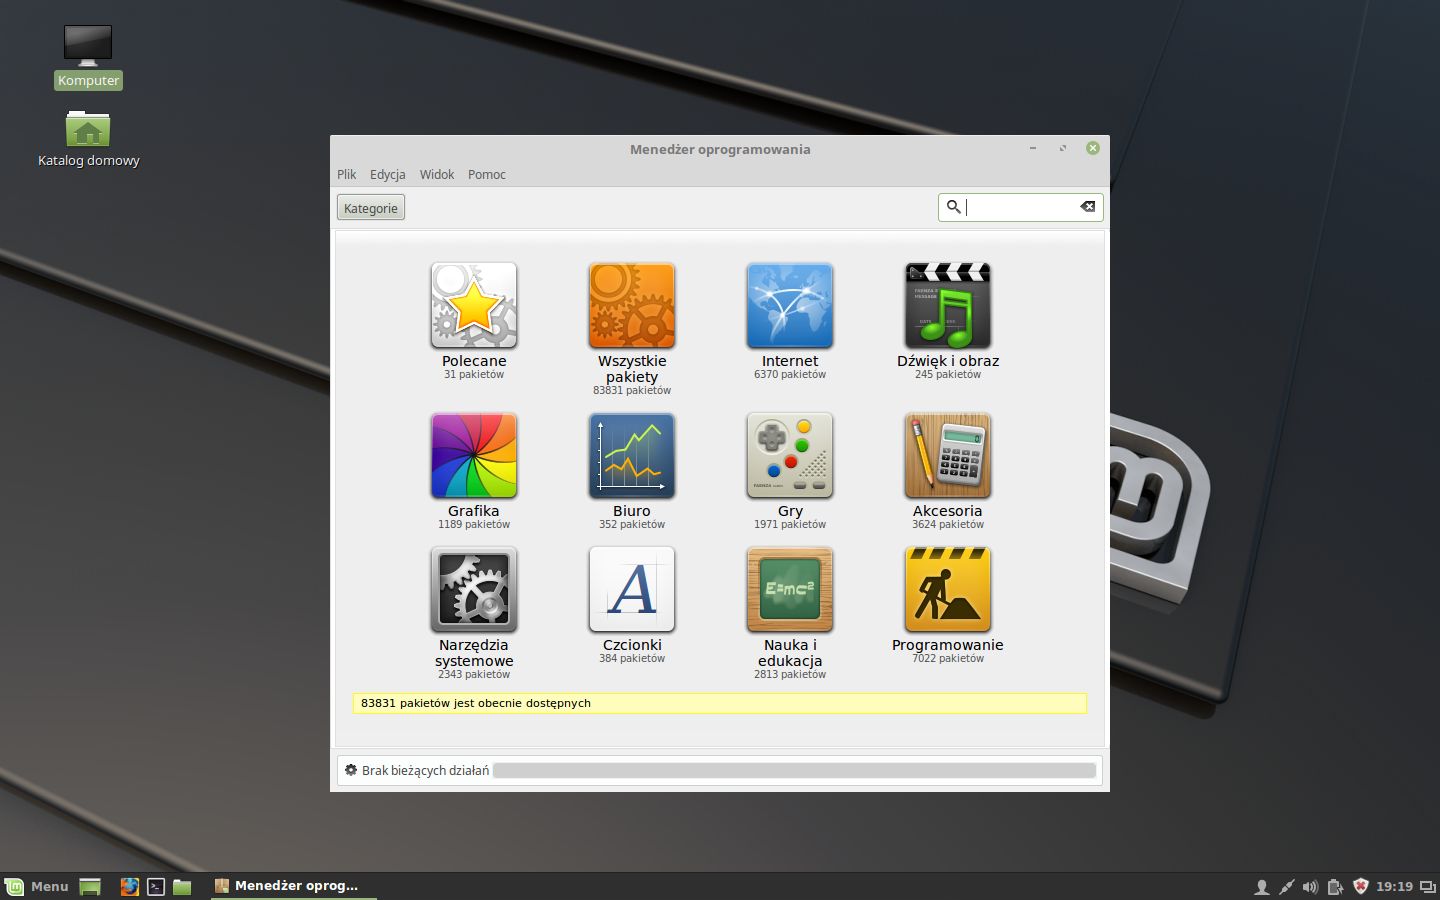This screenshot has height=900, width=1440.
Task: Open the Narzędzia systemowe gears icon
Action: point(474,589)
